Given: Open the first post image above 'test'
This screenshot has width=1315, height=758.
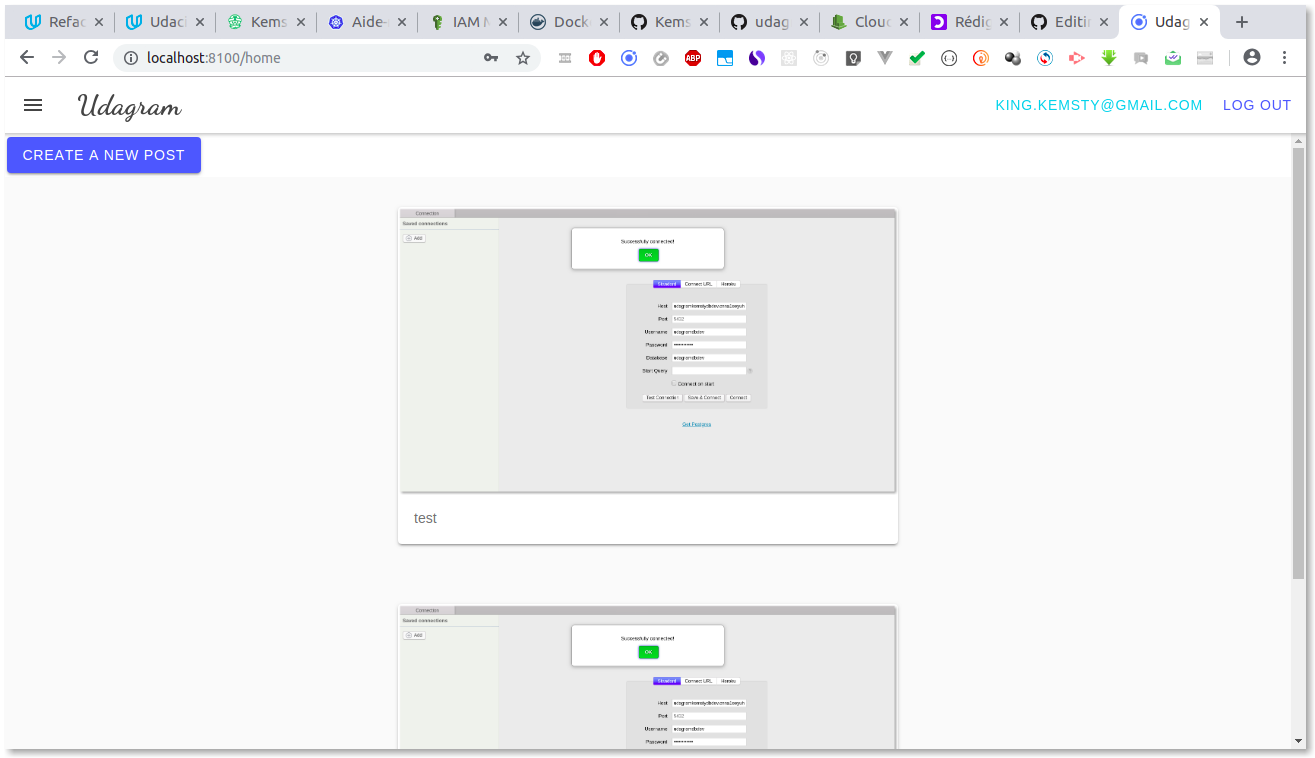Looking at the screenshot, I should [x=648, y=351].
